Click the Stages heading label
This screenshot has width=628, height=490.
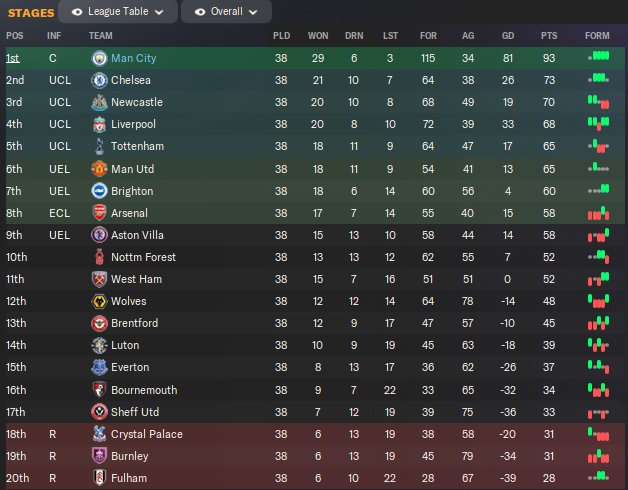[29, 12]
